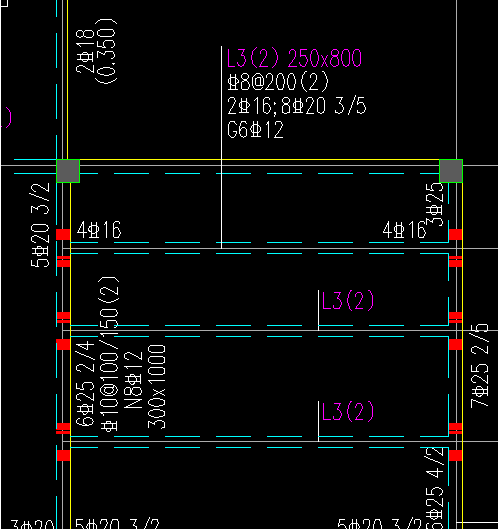Screen dimensions: 498x529
Task: Select the vertical 5⌀20 3/2 annotation
Action: tap(40, 225)
